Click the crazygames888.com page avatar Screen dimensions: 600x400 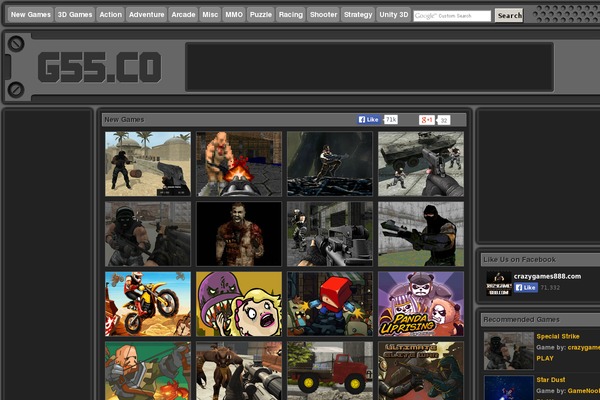499,284
